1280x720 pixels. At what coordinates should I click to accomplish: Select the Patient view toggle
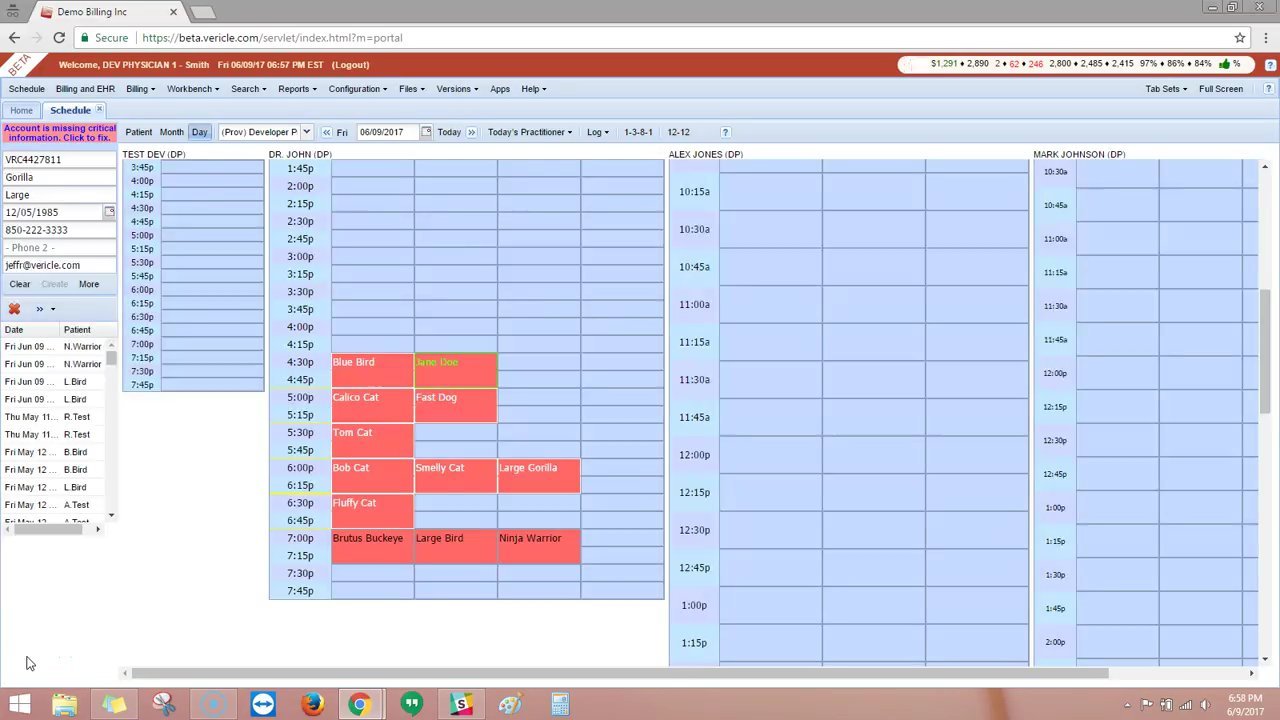click(139, 131)
